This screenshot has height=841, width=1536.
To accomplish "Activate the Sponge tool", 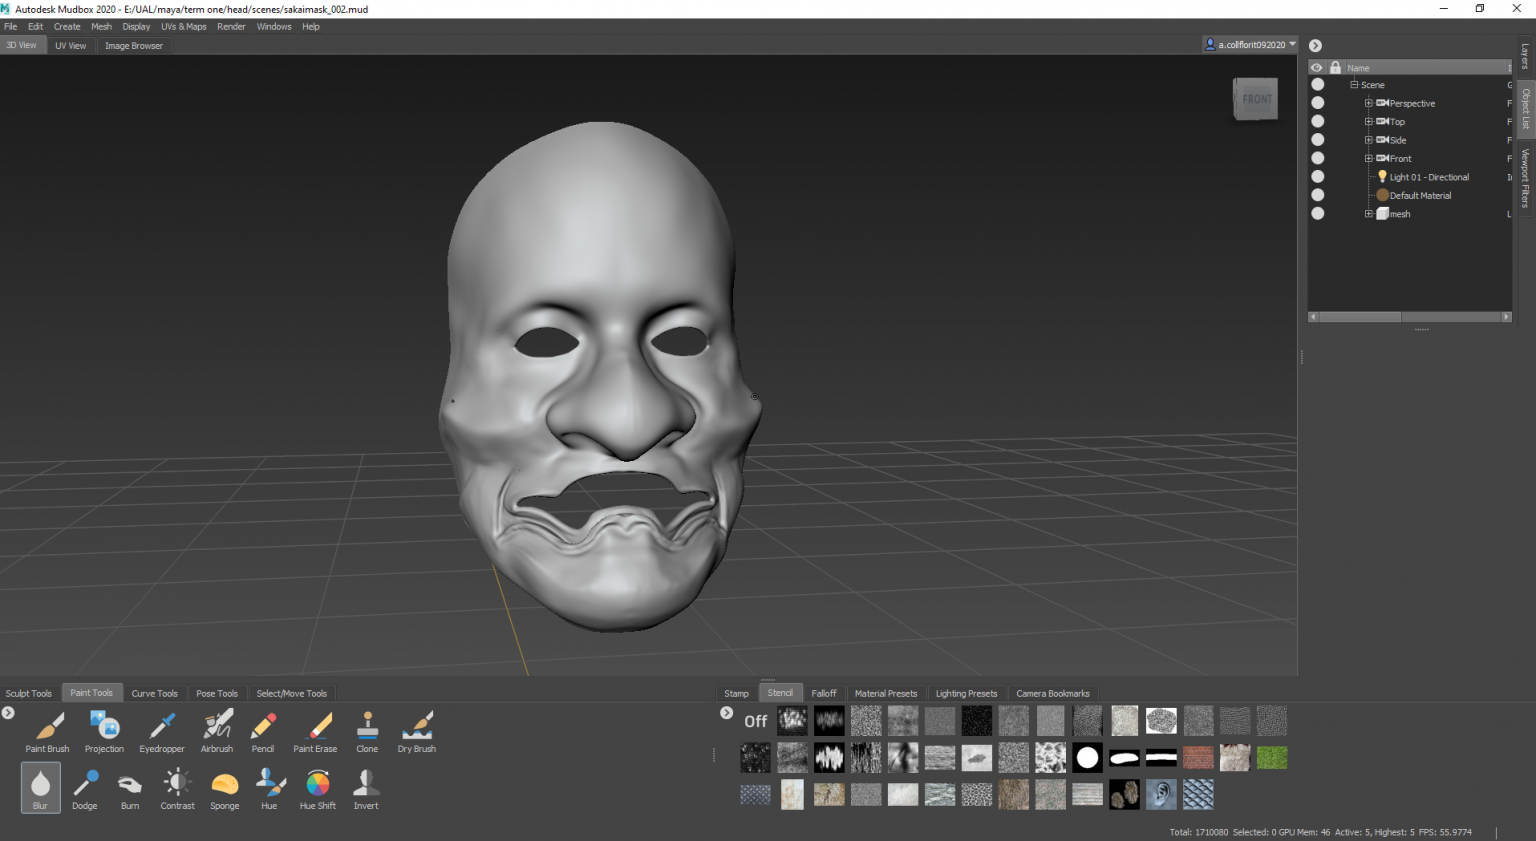I will point(224,789).
